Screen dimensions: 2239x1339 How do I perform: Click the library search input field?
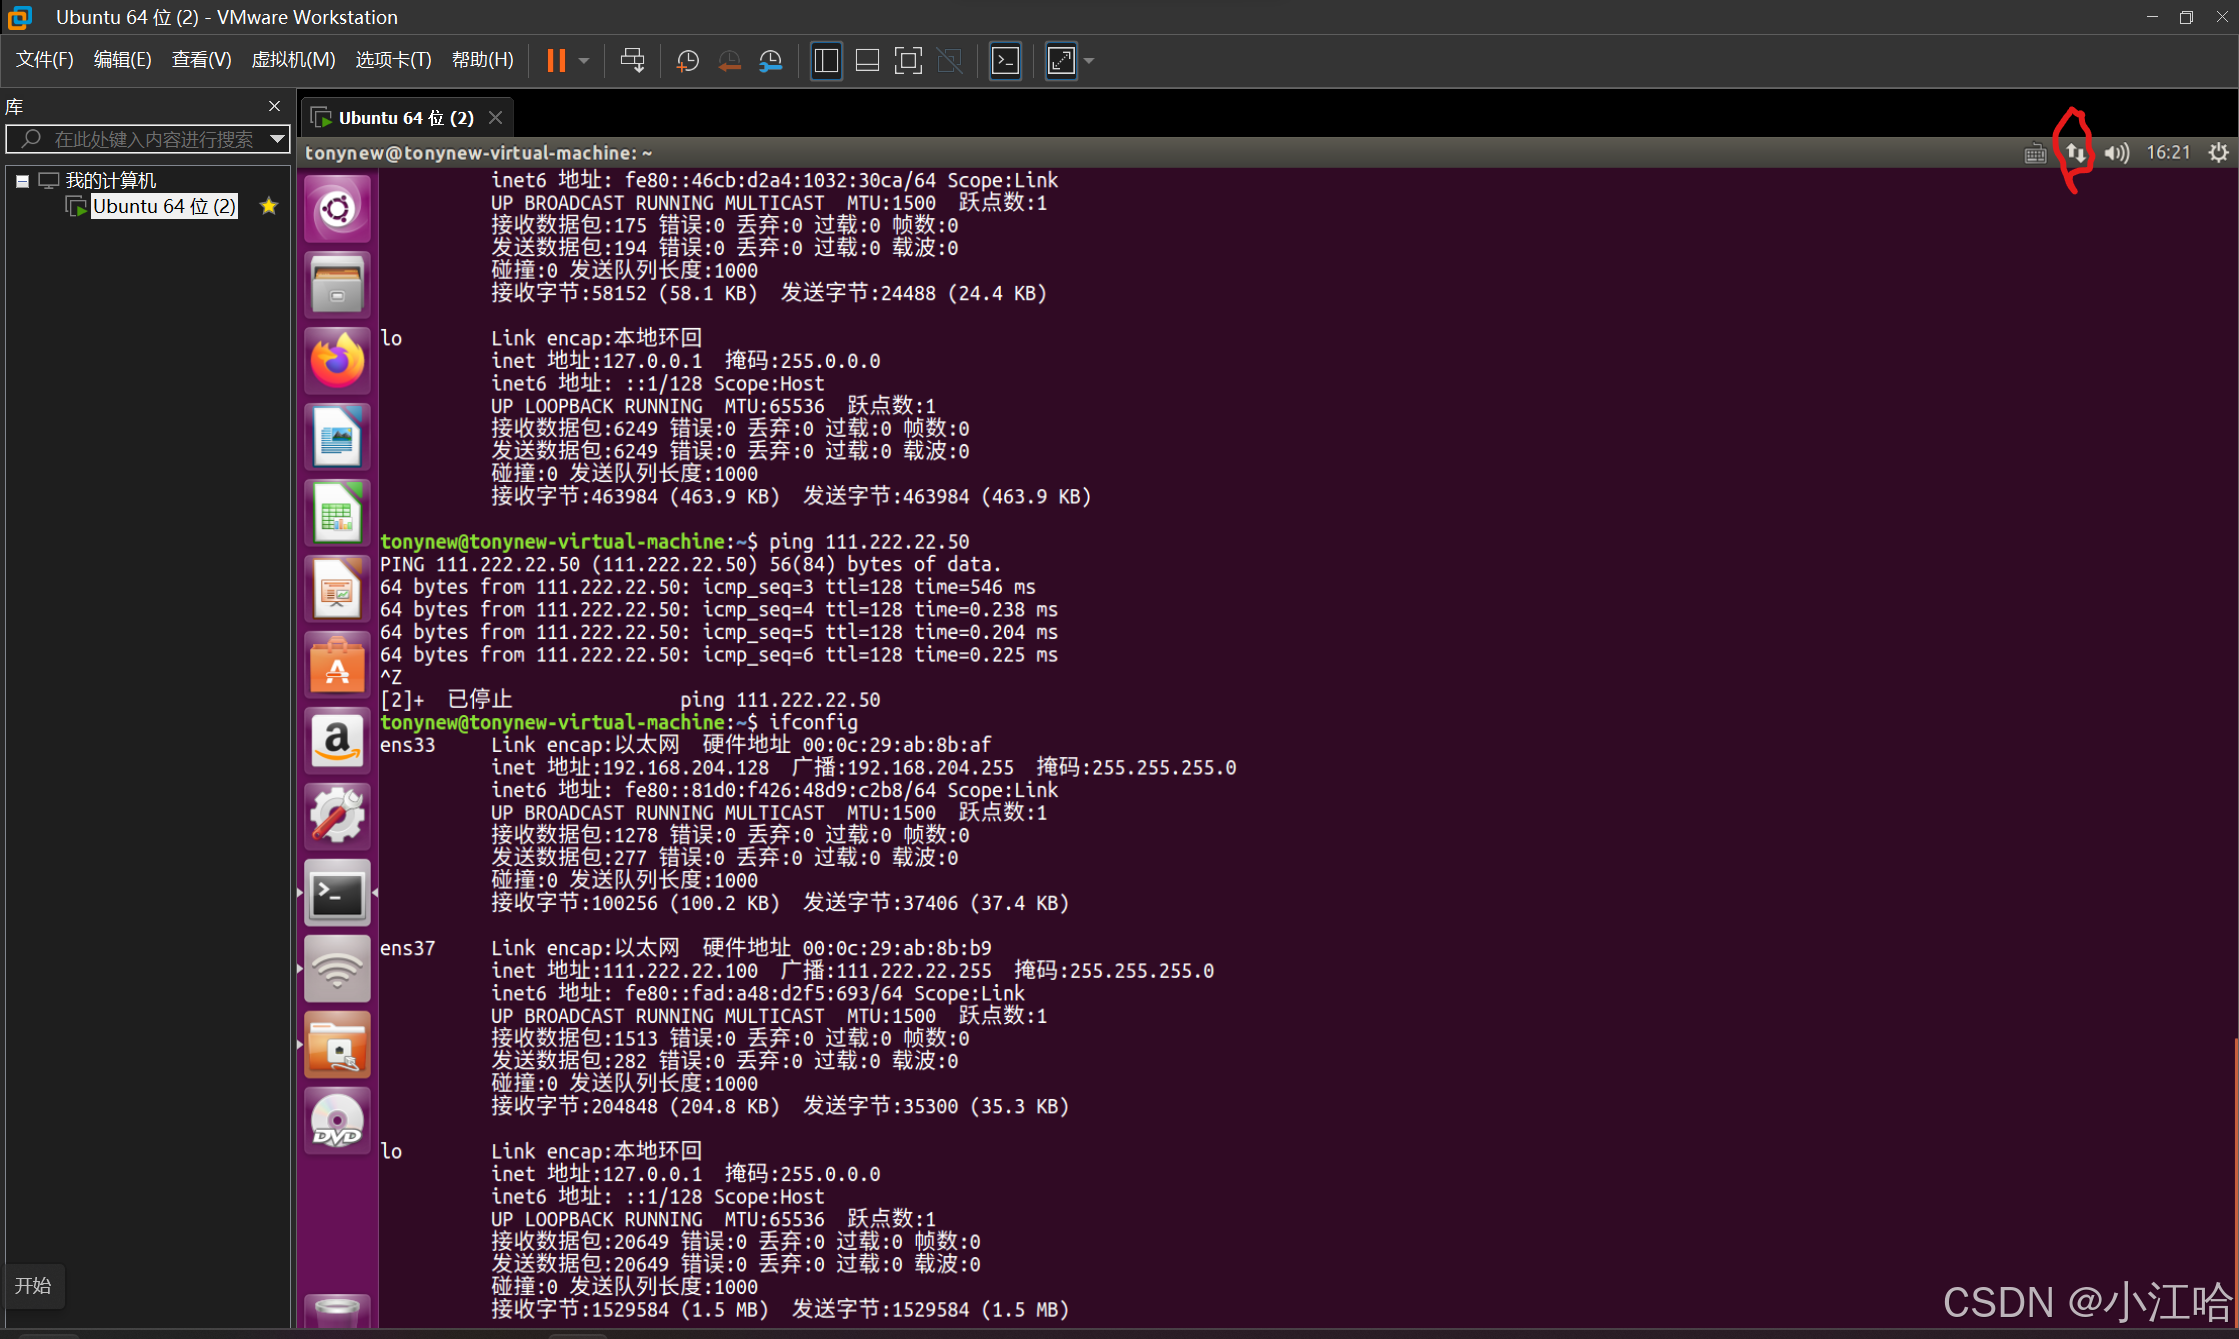click(150, 139)
